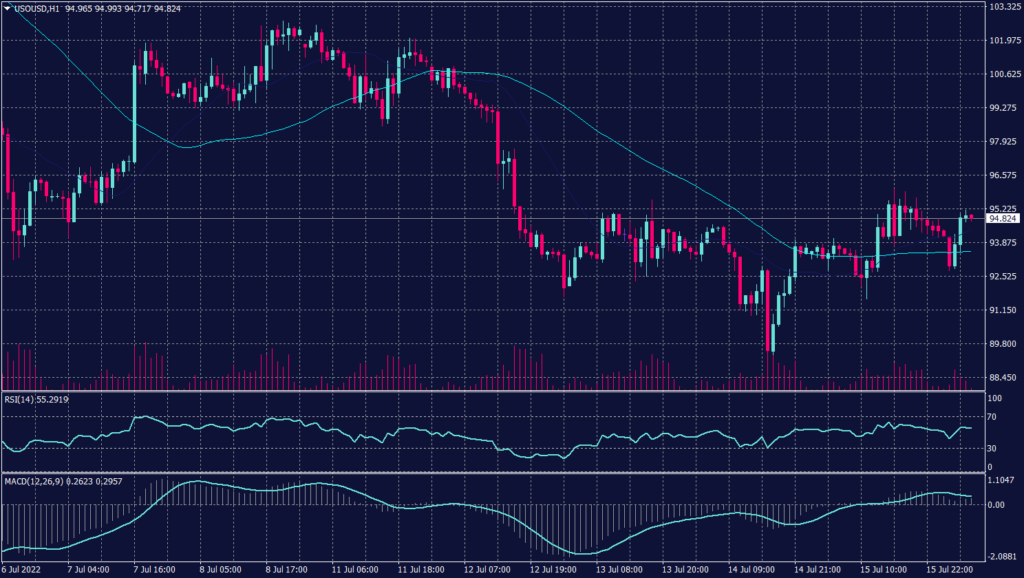Select the 88.450 price axis label

(1004, 377)
